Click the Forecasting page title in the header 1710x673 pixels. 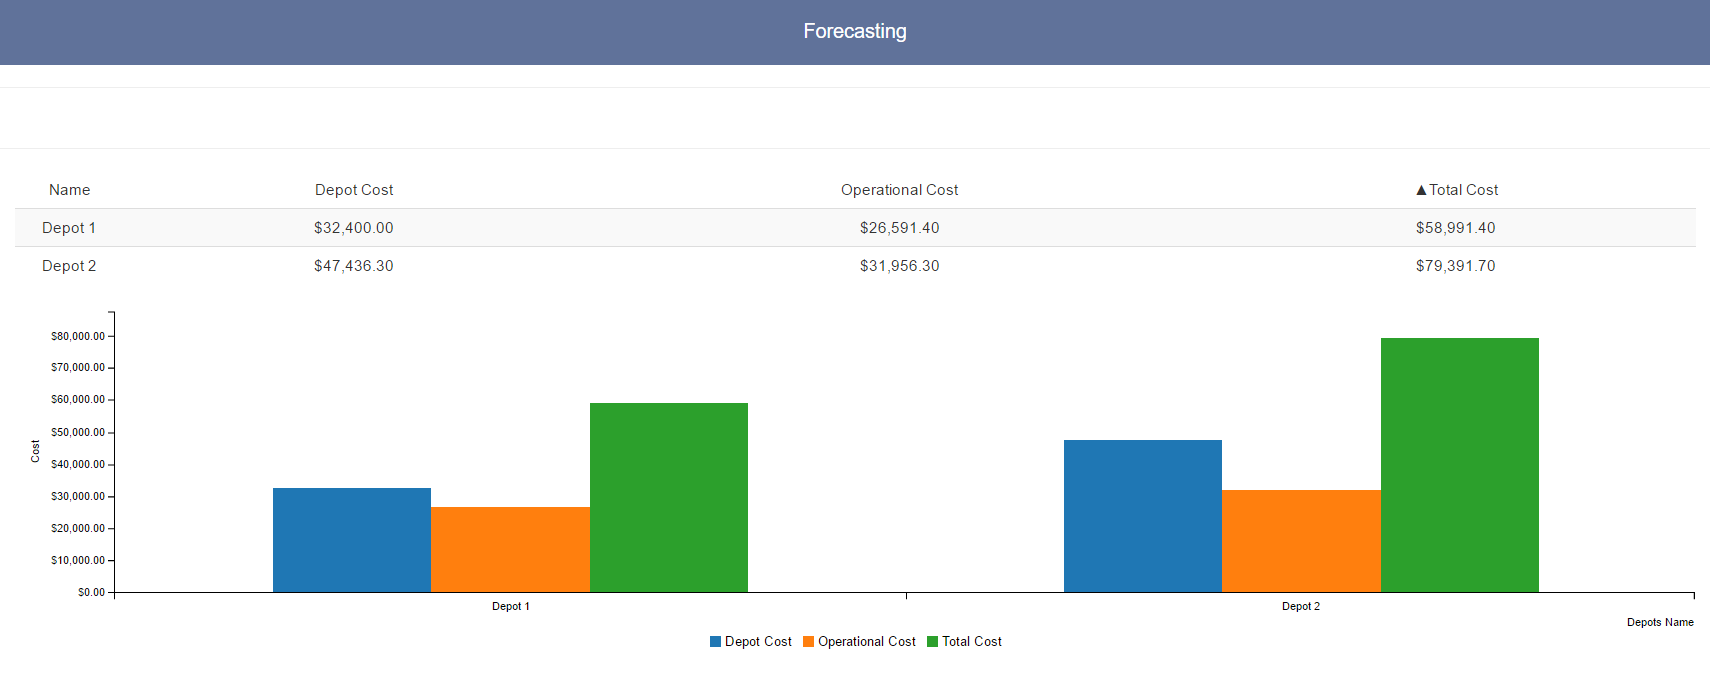click(x=855, y=31)
